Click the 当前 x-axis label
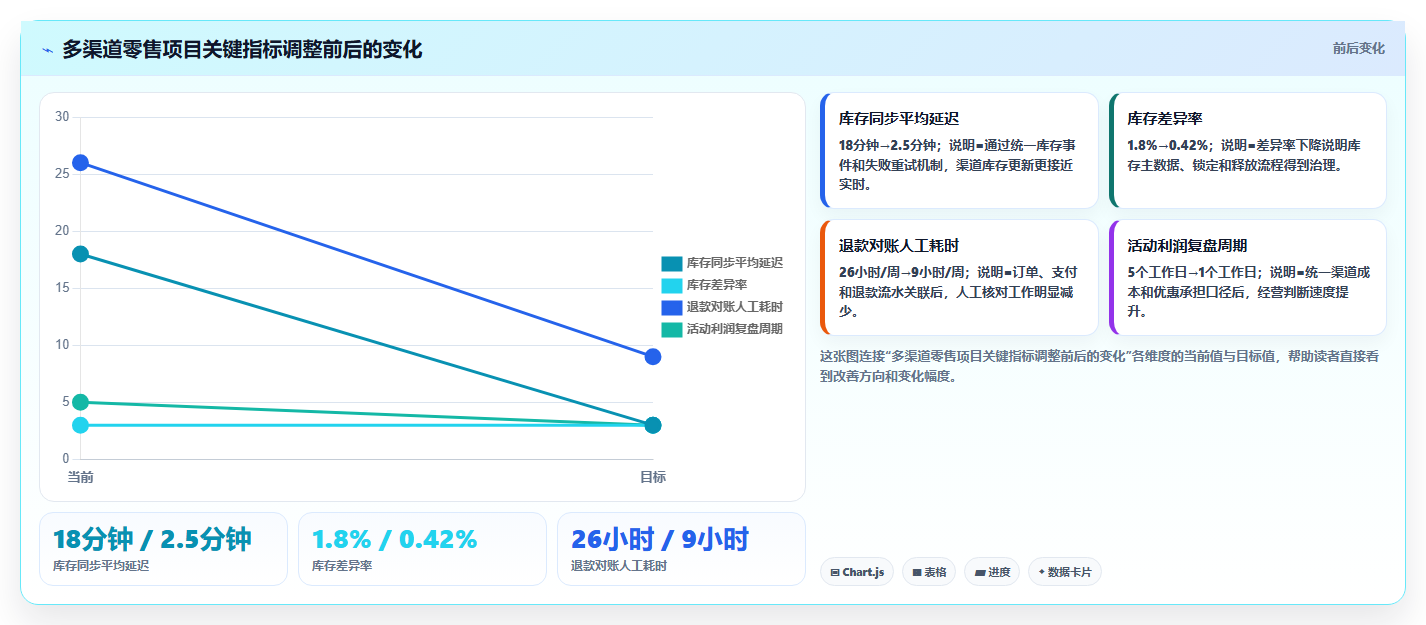Image resolution: width=1426 pixels, height=625 pixels. (x=81, y=477)
